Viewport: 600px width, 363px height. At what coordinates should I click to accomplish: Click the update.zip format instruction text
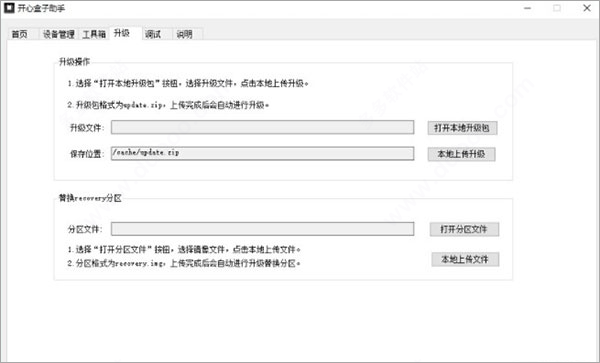(x=168, y=105)
